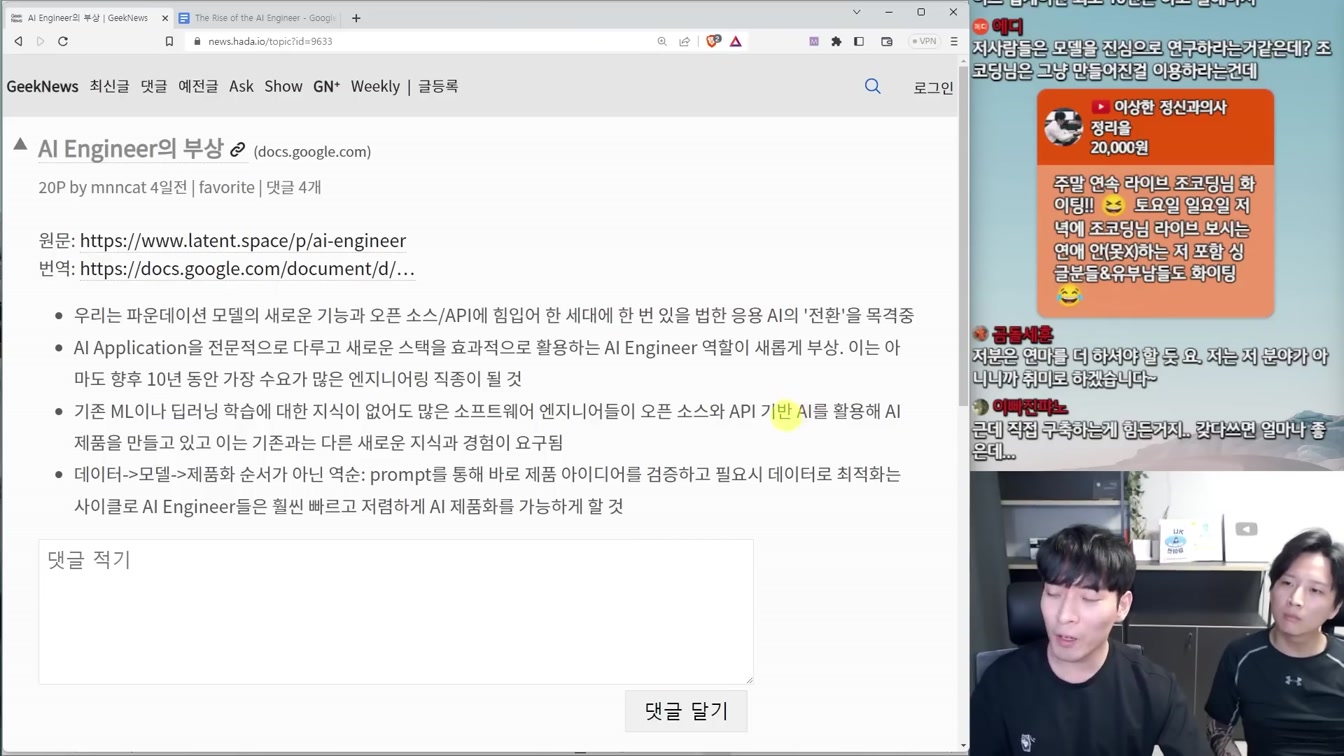Image resolution: width=1344 pixels, height=756 pixels.
Task: Open the latent.space original article link
Action: point(243,240)
